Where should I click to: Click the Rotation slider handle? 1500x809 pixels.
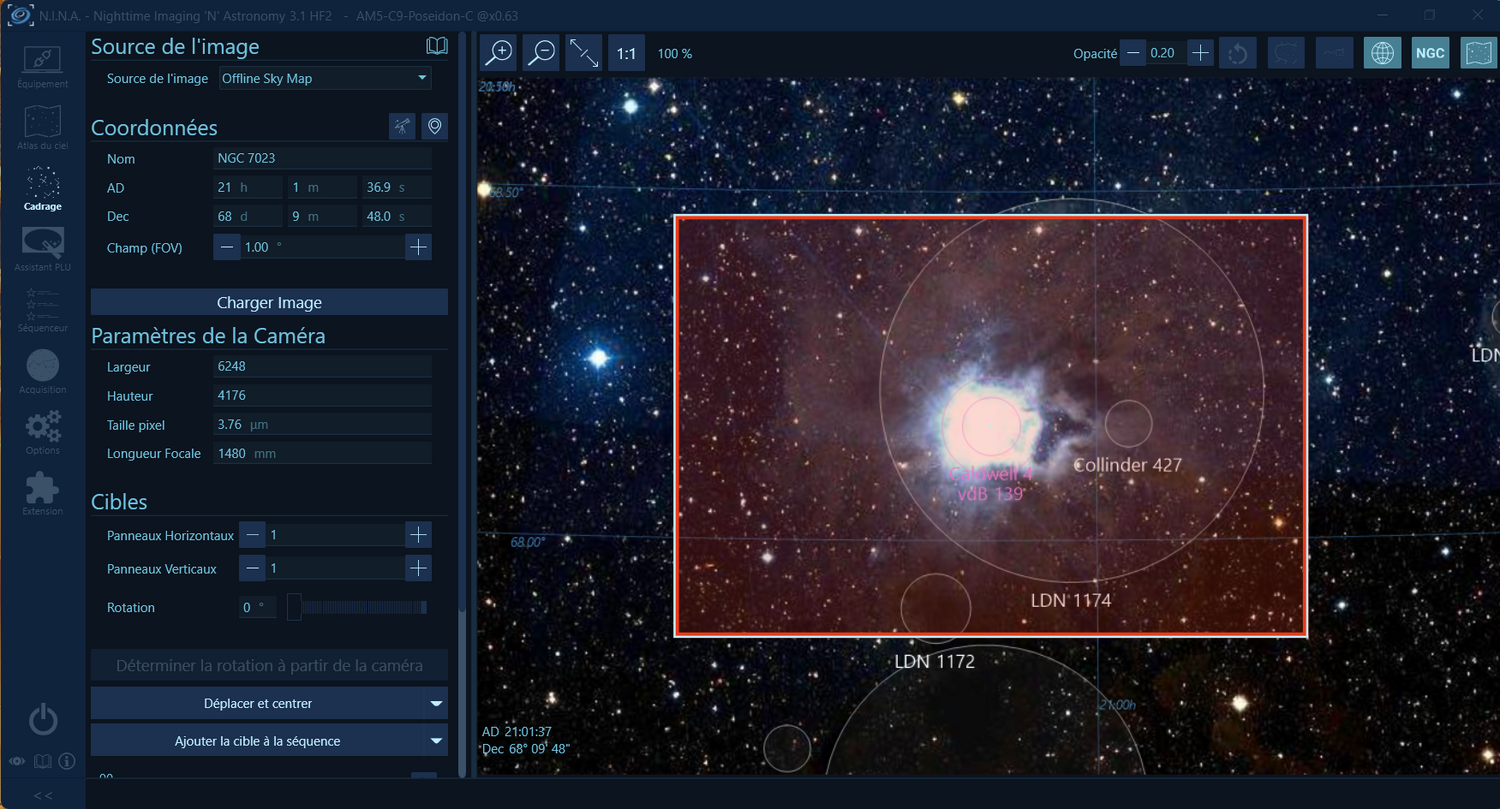pyautogui.click(x=294, y=607)
